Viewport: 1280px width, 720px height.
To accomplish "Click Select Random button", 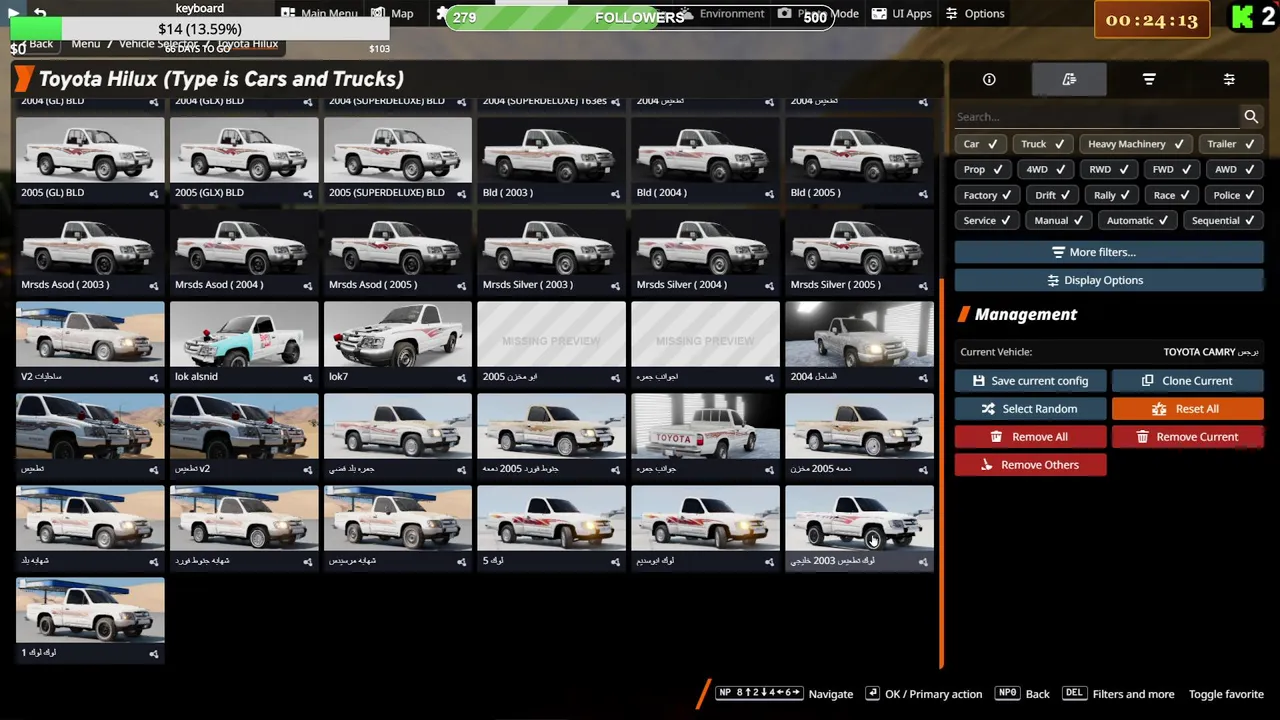I will tap(1030, 409).
